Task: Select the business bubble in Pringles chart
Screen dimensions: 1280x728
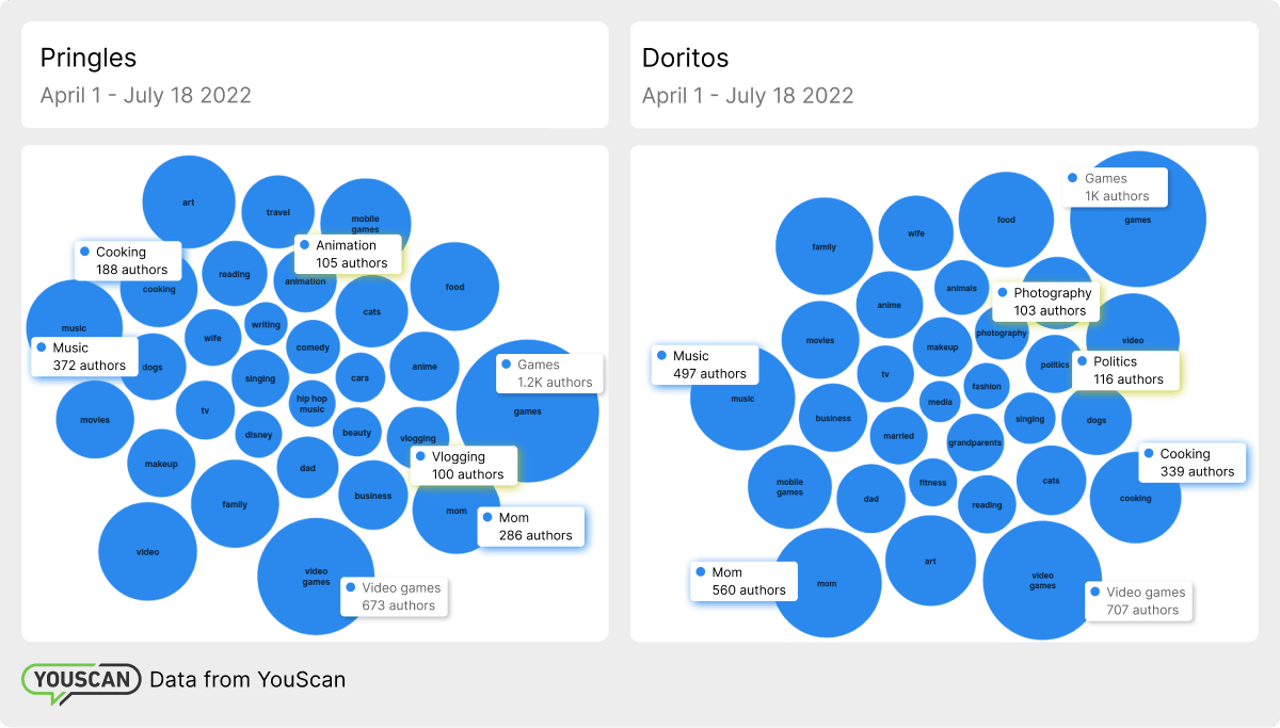Action: (x=373, y=496)
